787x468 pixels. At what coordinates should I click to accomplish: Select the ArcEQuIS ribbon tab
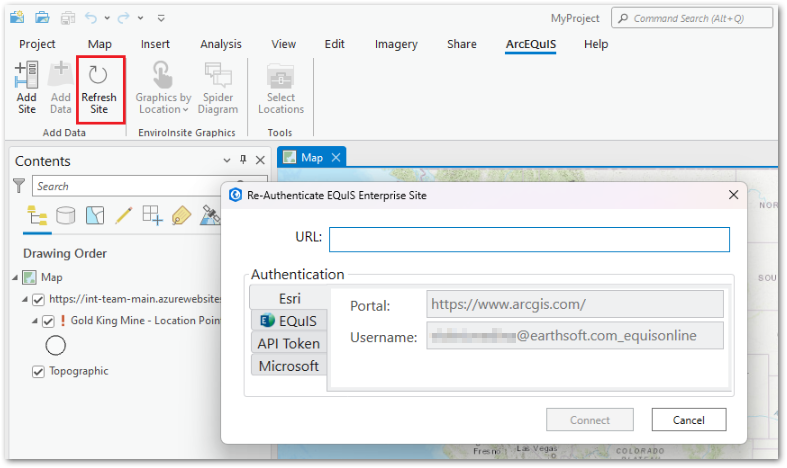[x=531, y=44]
